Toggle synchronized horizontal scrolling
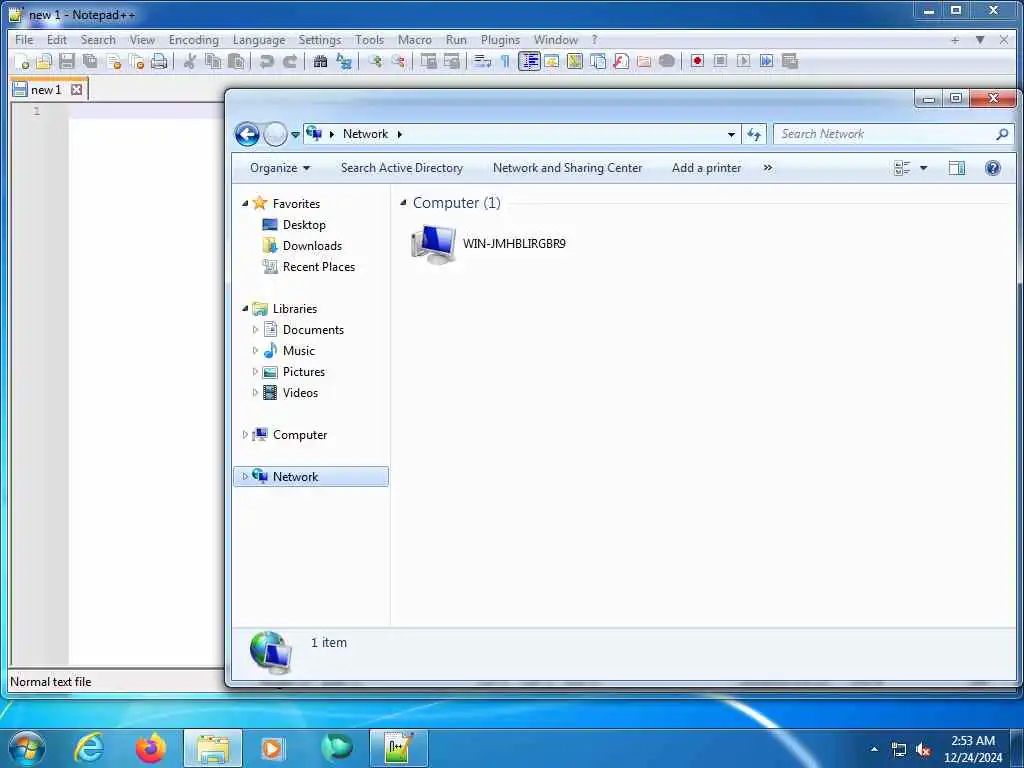Image resolution: width=1024 pixels, height=768 pixels. [451, 61]
